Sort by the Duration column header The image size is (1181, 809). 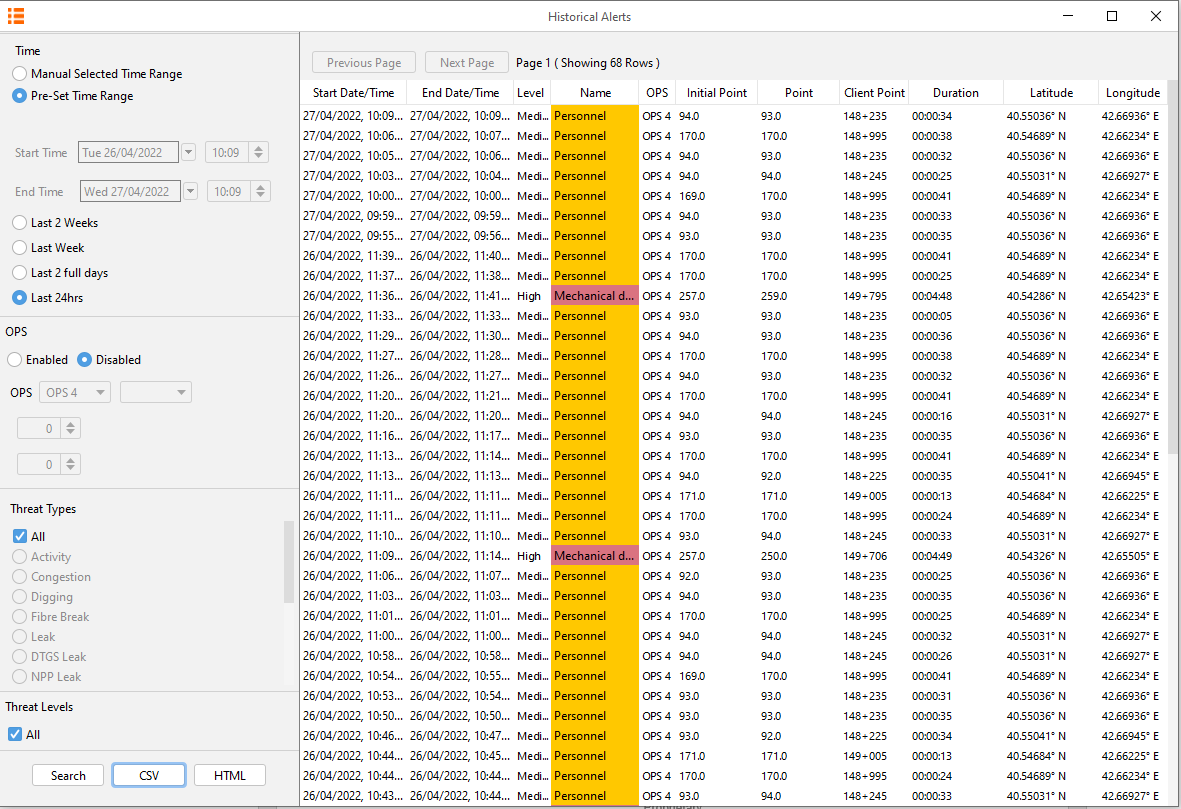click(x=955, y=93)
